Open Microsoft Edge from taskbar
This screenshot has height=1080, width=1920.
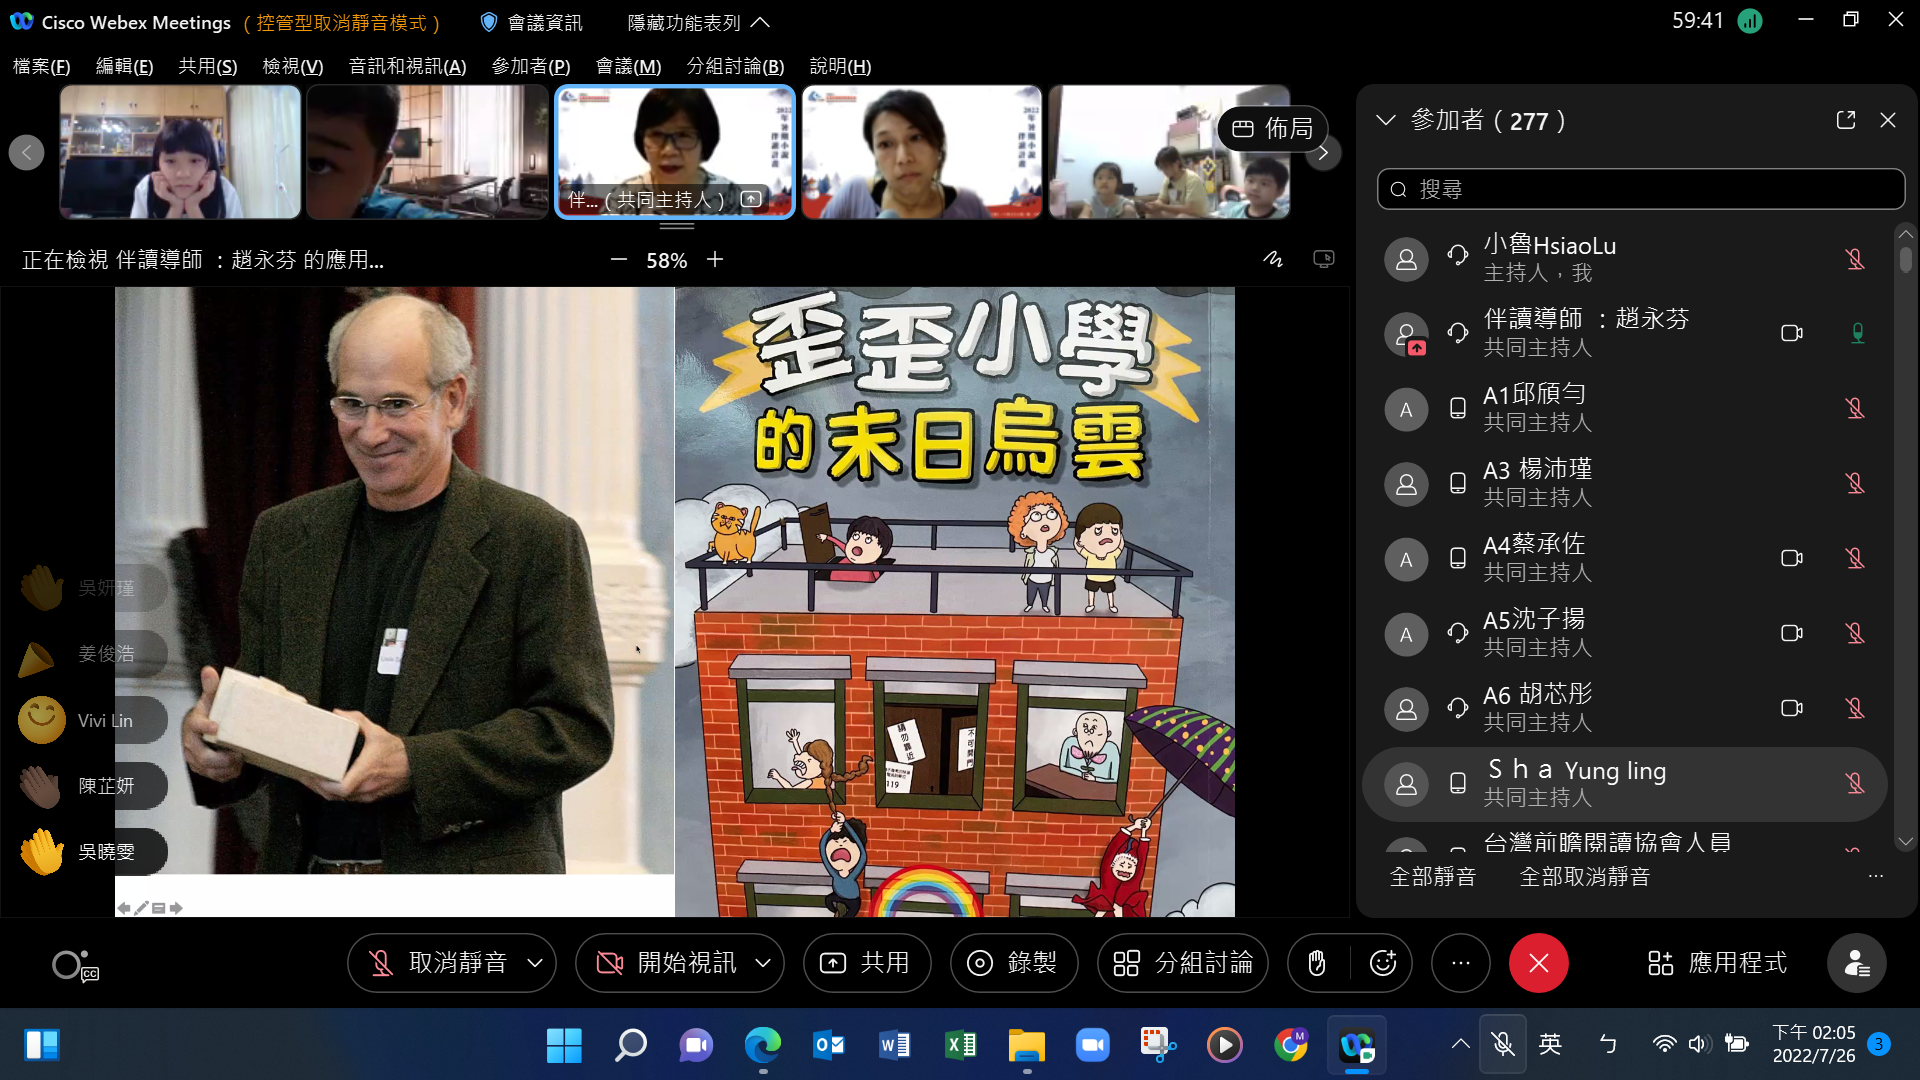[762, 1045]
